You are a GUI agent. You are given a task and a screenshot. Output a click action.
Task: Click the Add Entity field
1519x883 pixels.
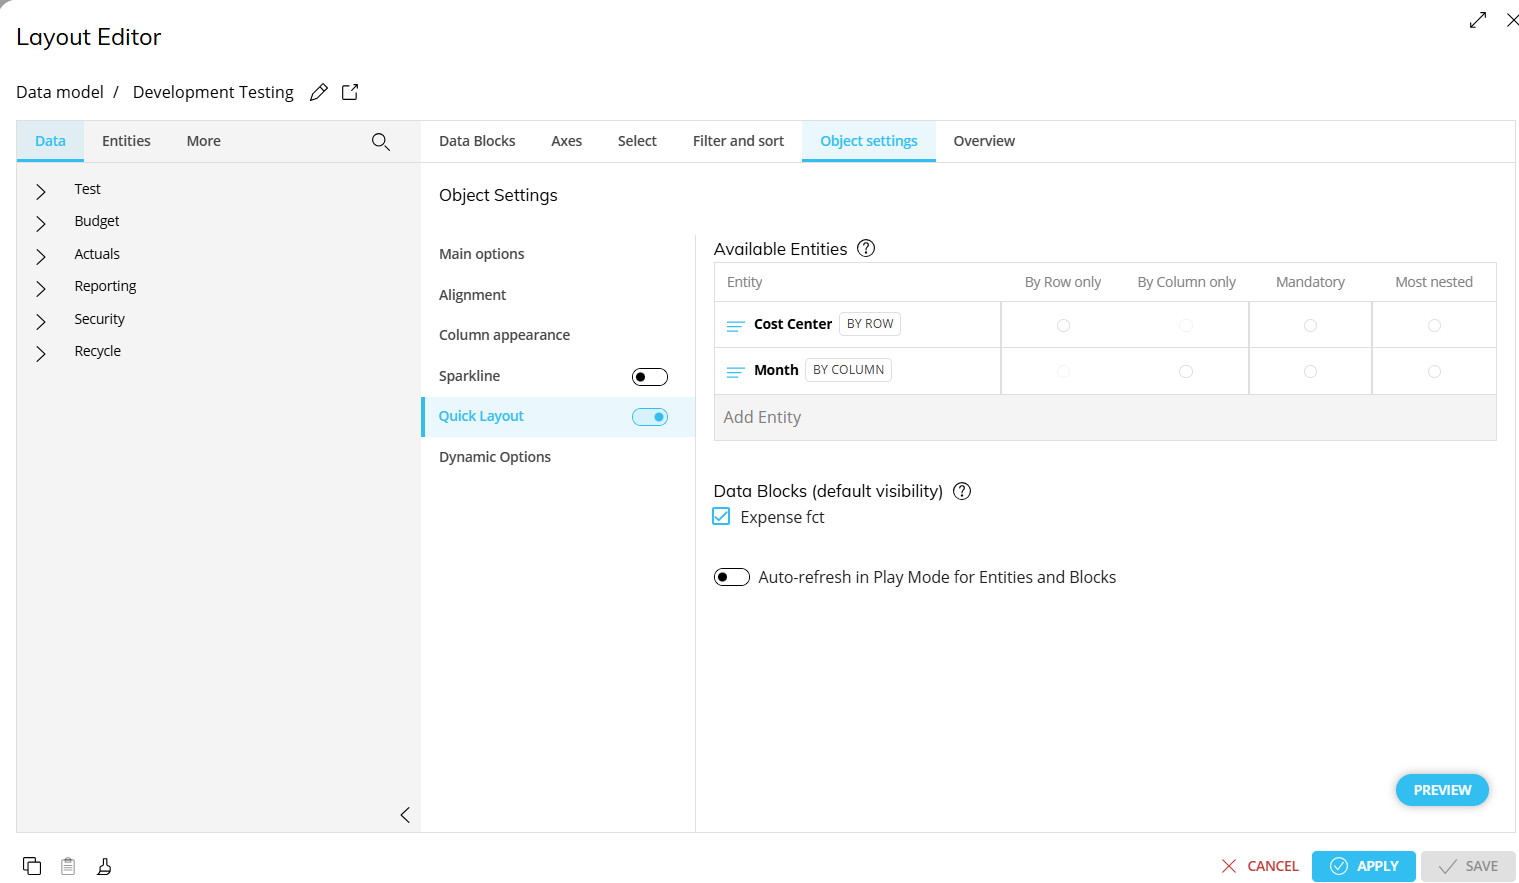[x=1104, y=417]
